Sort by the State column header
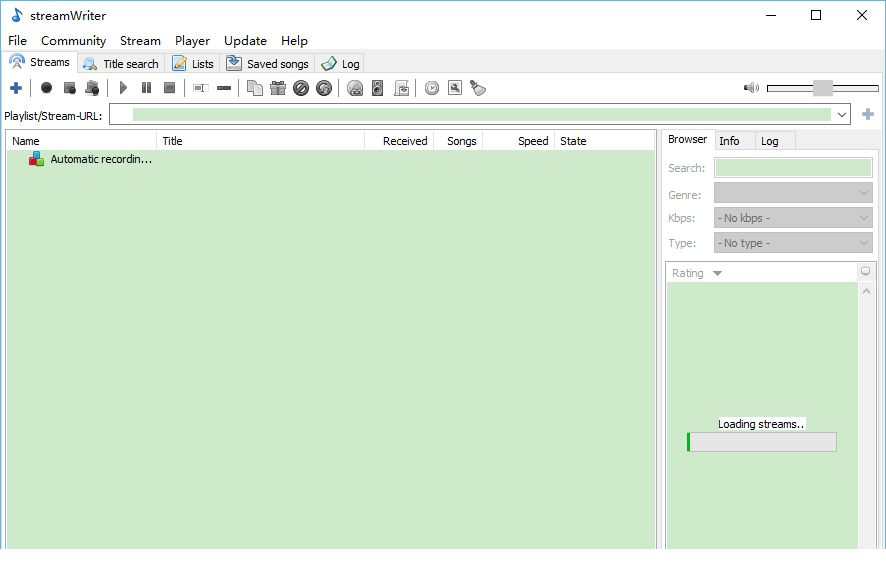 coord(604,141)
